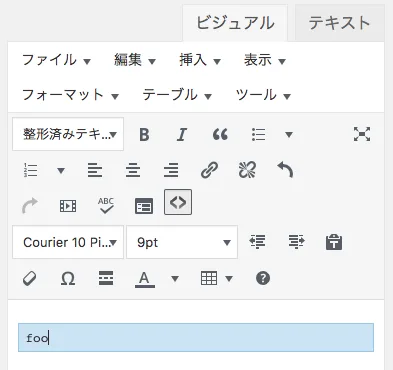Undo the last action
This screenshot has width=393, height=370.
click(x=285, y=170)
